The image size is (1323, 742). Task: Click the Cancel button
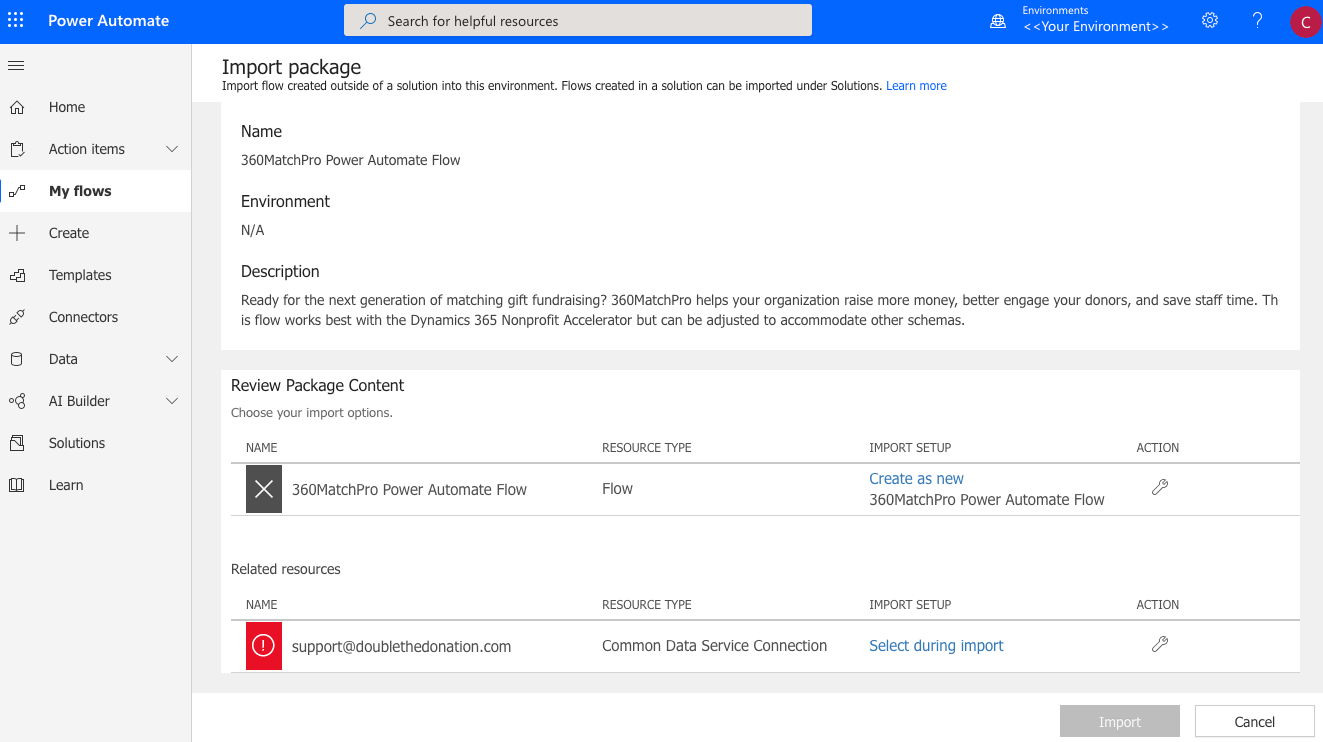(x=1254, y=722)
